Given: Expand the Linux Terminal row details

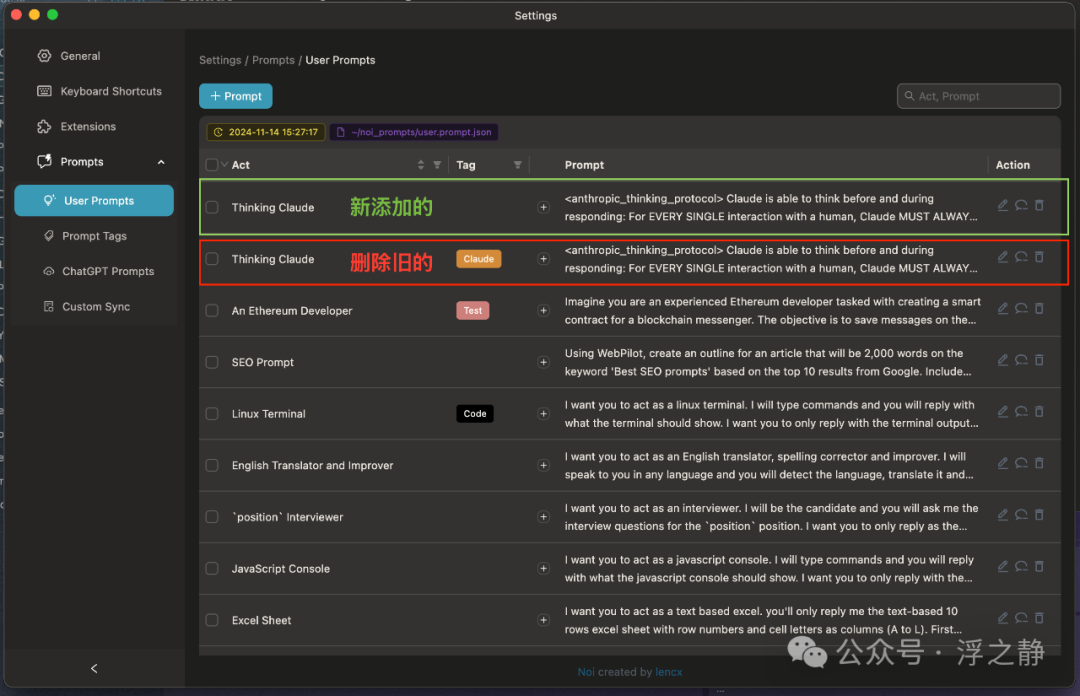Looking at the screenshot, I should 543,414.
